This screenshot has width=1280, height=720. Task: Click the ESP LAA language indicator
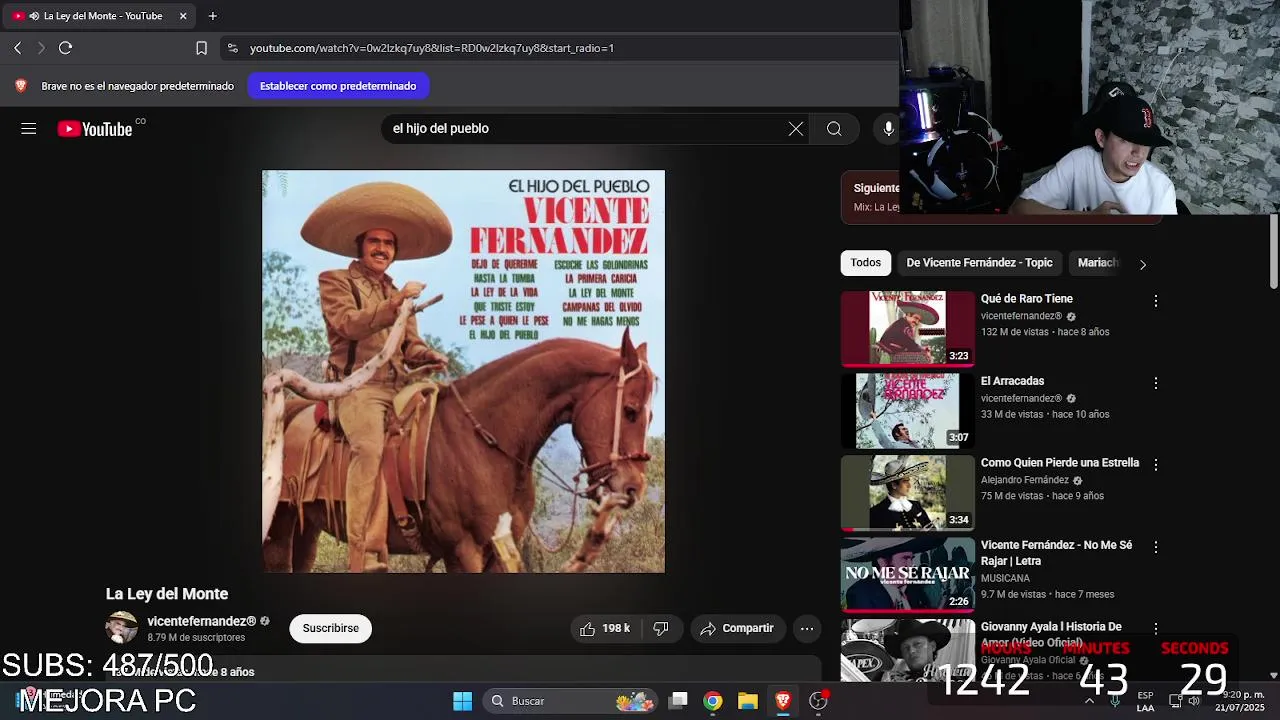coord(1145,701)
